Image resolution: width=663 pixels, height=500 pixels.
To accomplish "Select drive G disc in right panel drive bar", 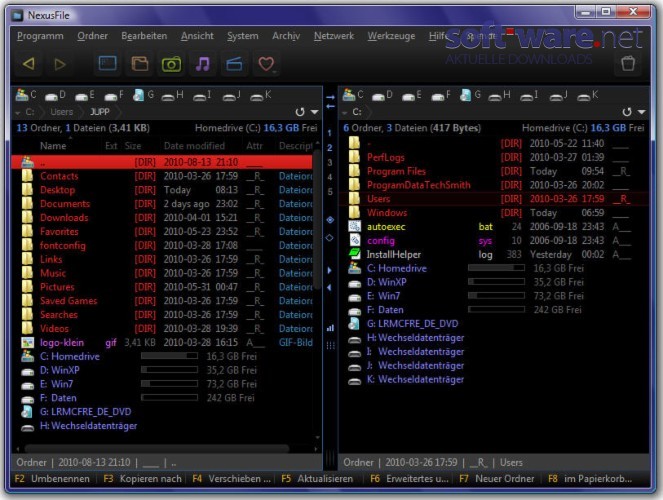I will (x=470, y=95).
